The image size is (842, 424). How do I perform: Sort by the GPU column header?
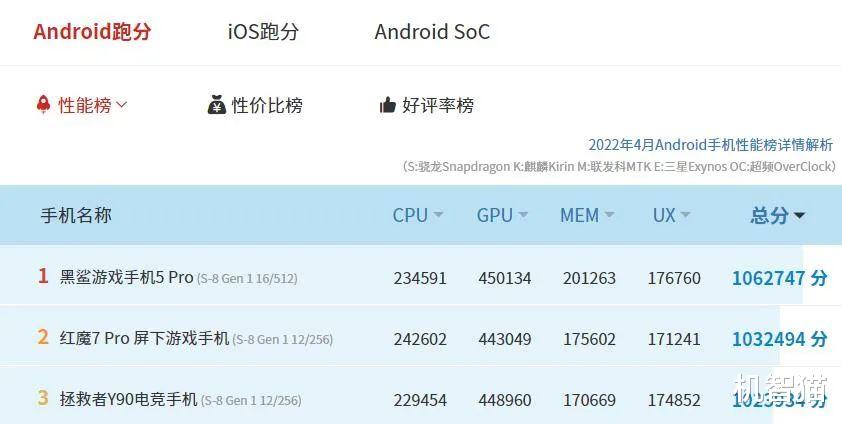pyautogui.click(x=495, y=215)
